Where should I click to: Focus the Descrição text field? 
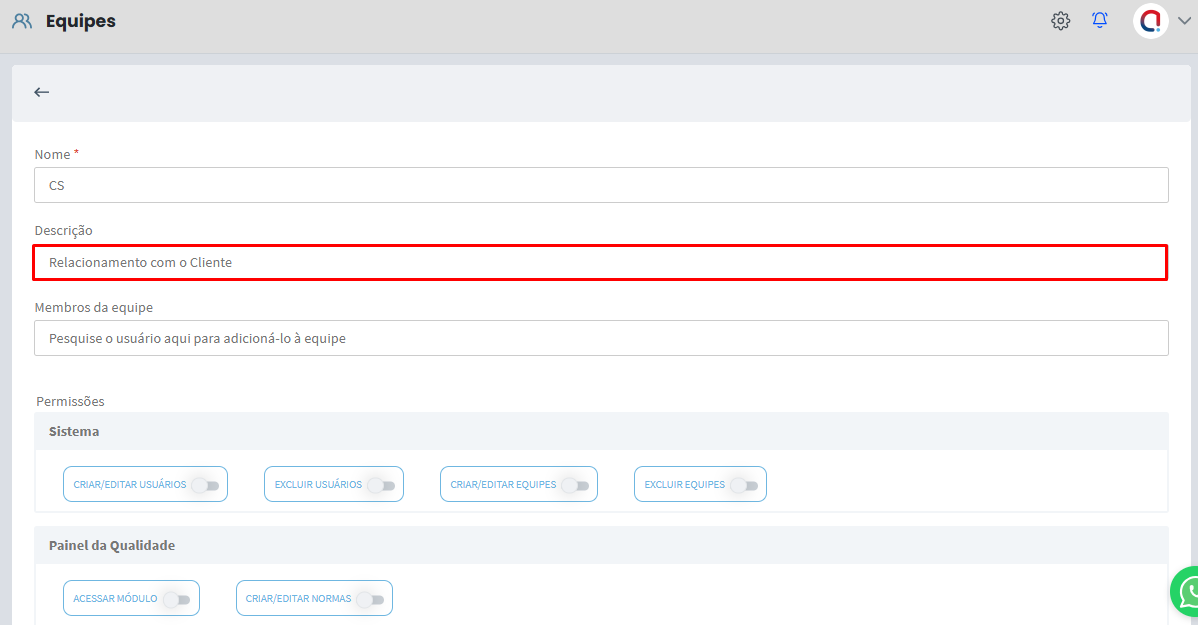click(x=600, y=262)
